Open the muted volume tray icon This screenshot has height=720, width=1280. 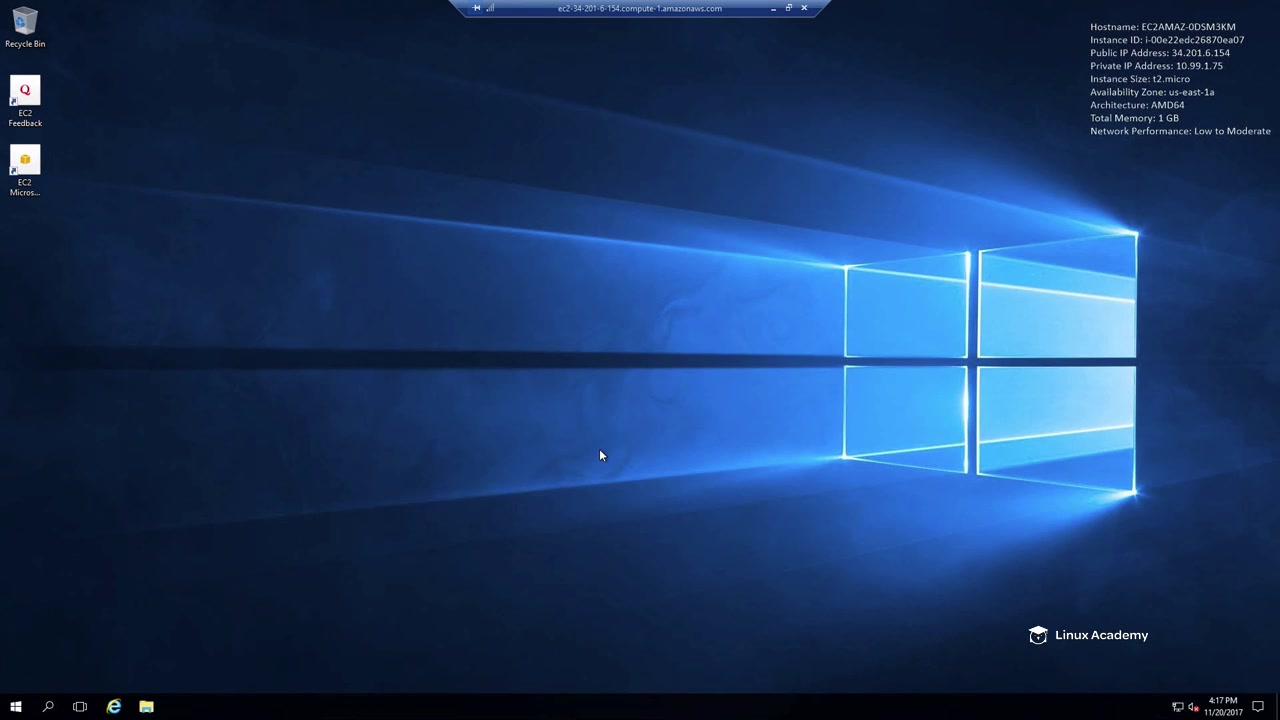click(1193, 708)
